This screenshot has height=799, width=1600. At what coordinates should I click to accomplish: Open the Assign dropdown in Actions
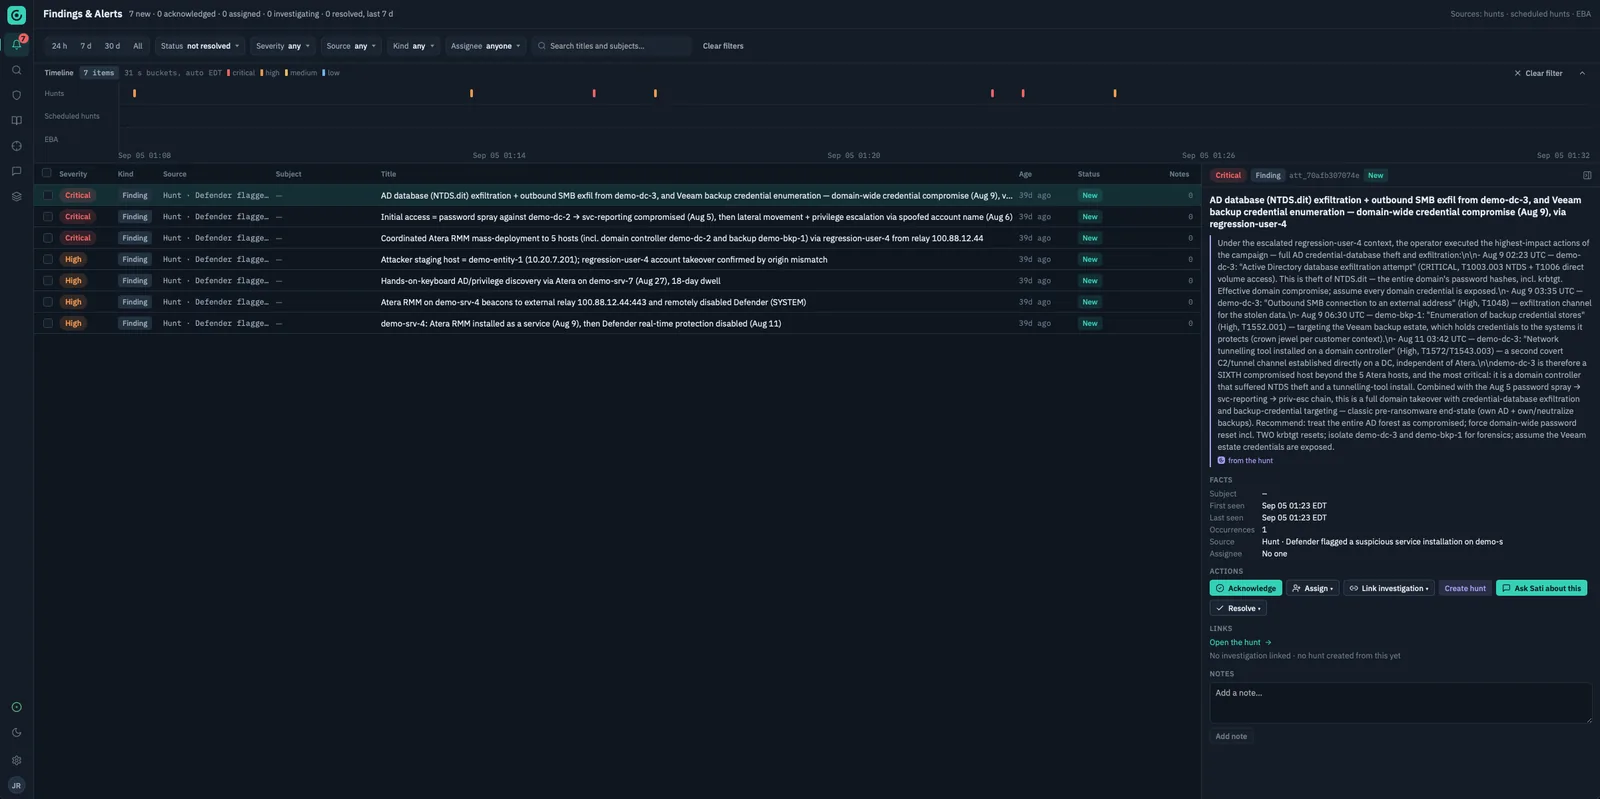coord(1312,588)
